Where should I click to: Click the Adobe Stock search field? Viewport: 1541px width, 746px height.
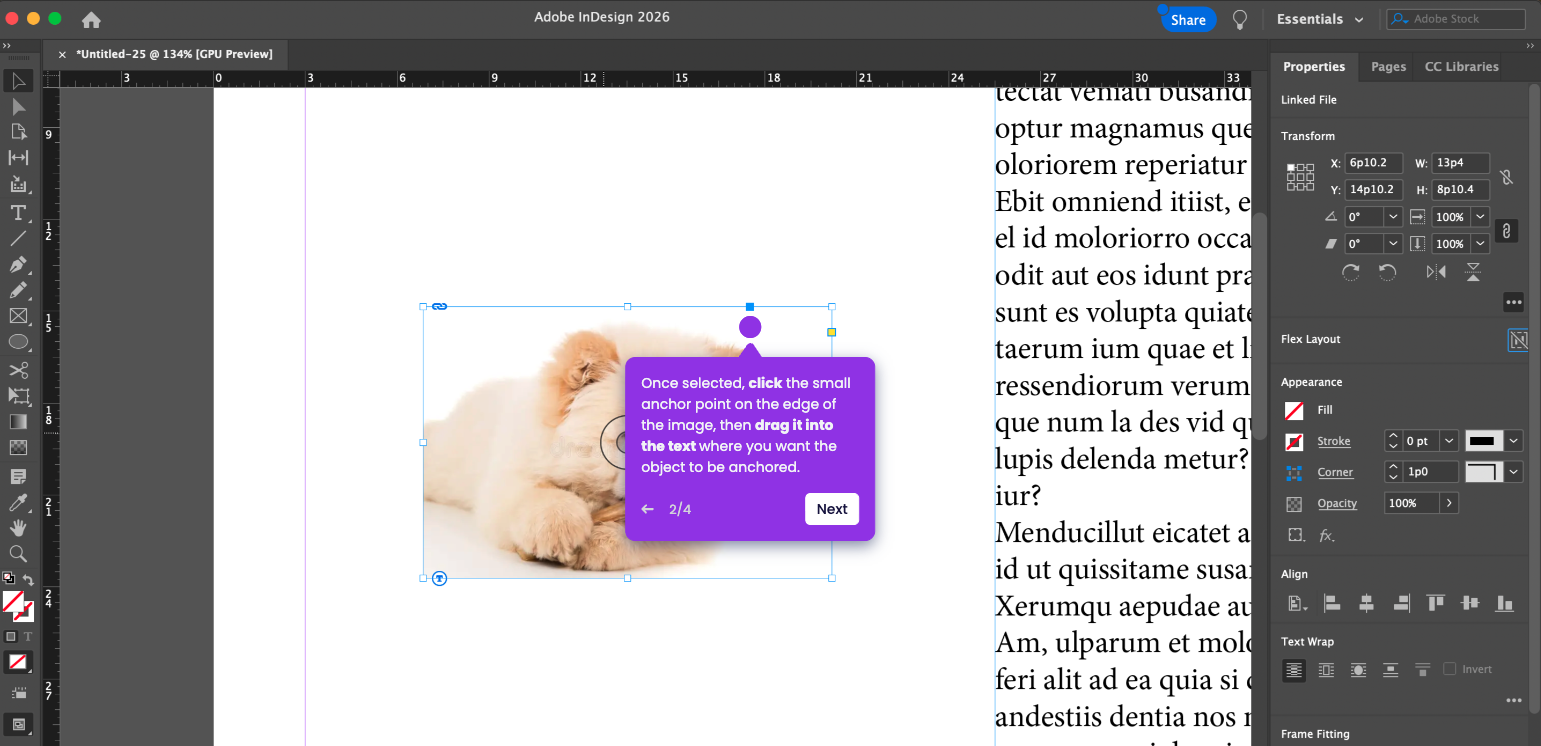point(1455,19)
